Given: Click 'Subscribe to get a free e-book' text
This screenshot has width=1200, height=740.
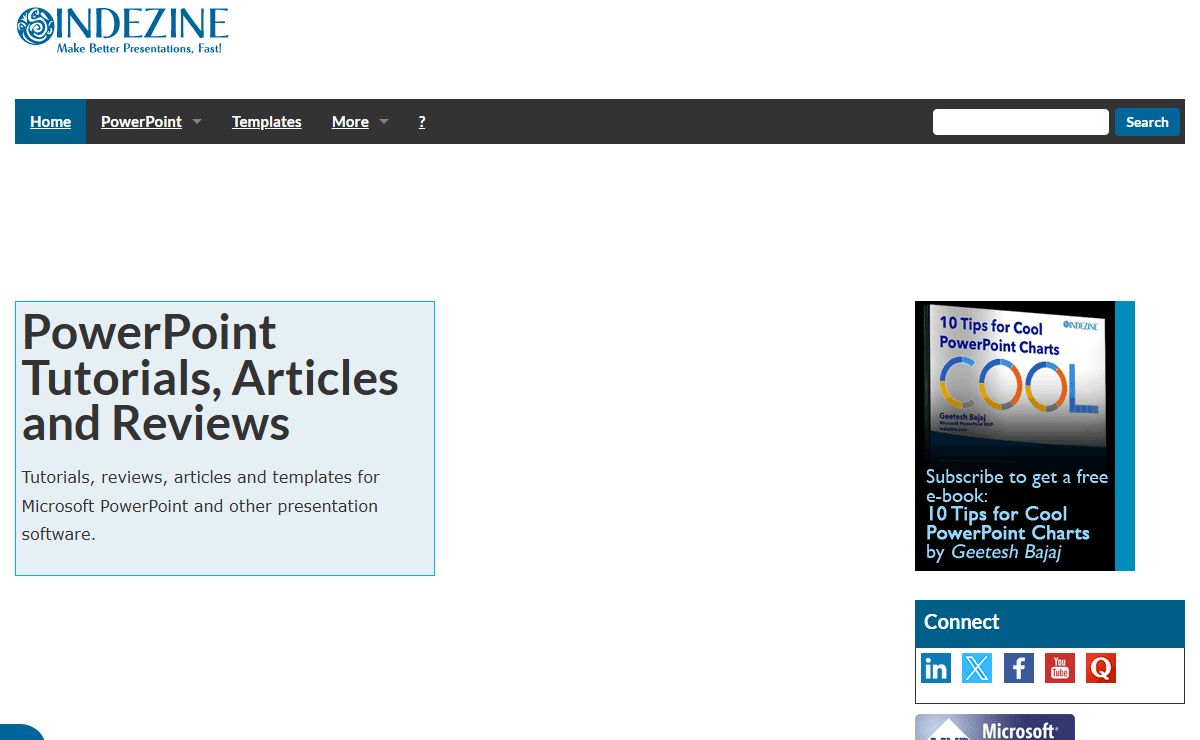Looking at the screenshot, I should coord(1017,486).
